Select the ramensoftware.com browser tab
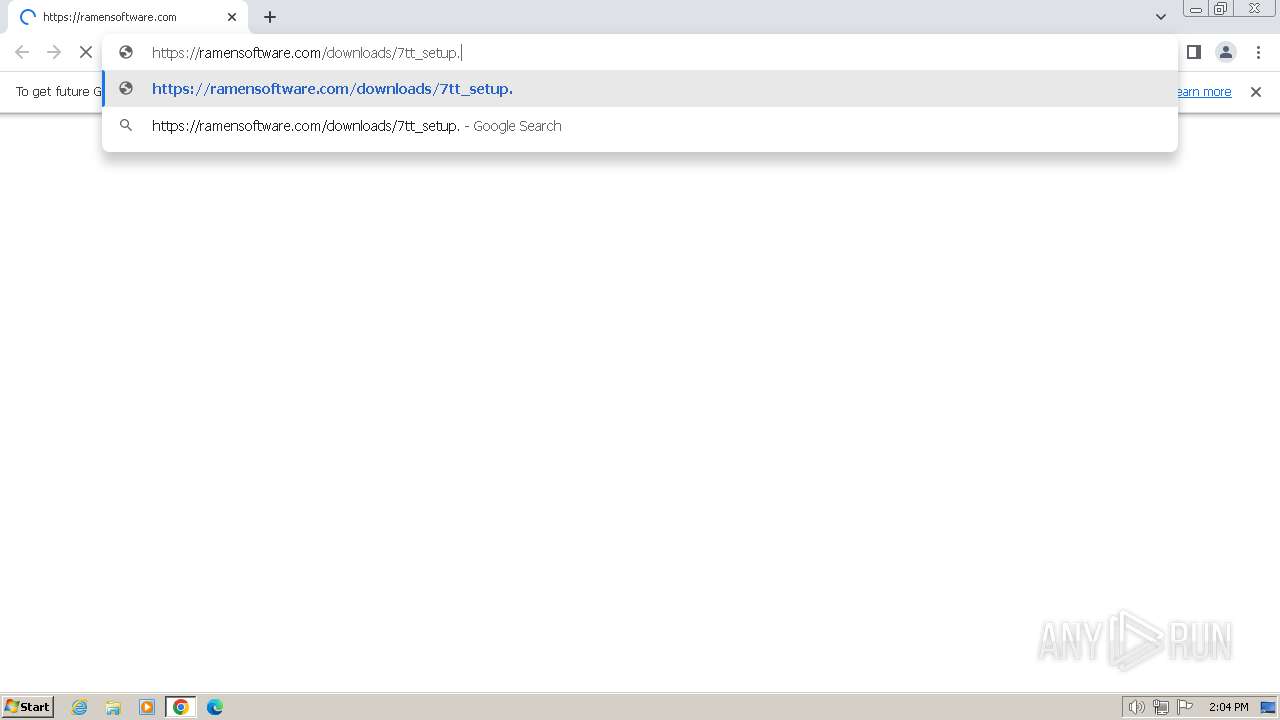1280x720 pixels. (128, 17)
